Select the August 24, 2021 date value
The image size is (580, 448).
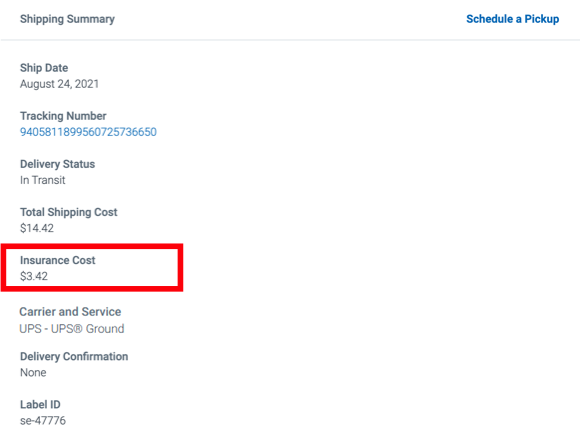point(59,84)
